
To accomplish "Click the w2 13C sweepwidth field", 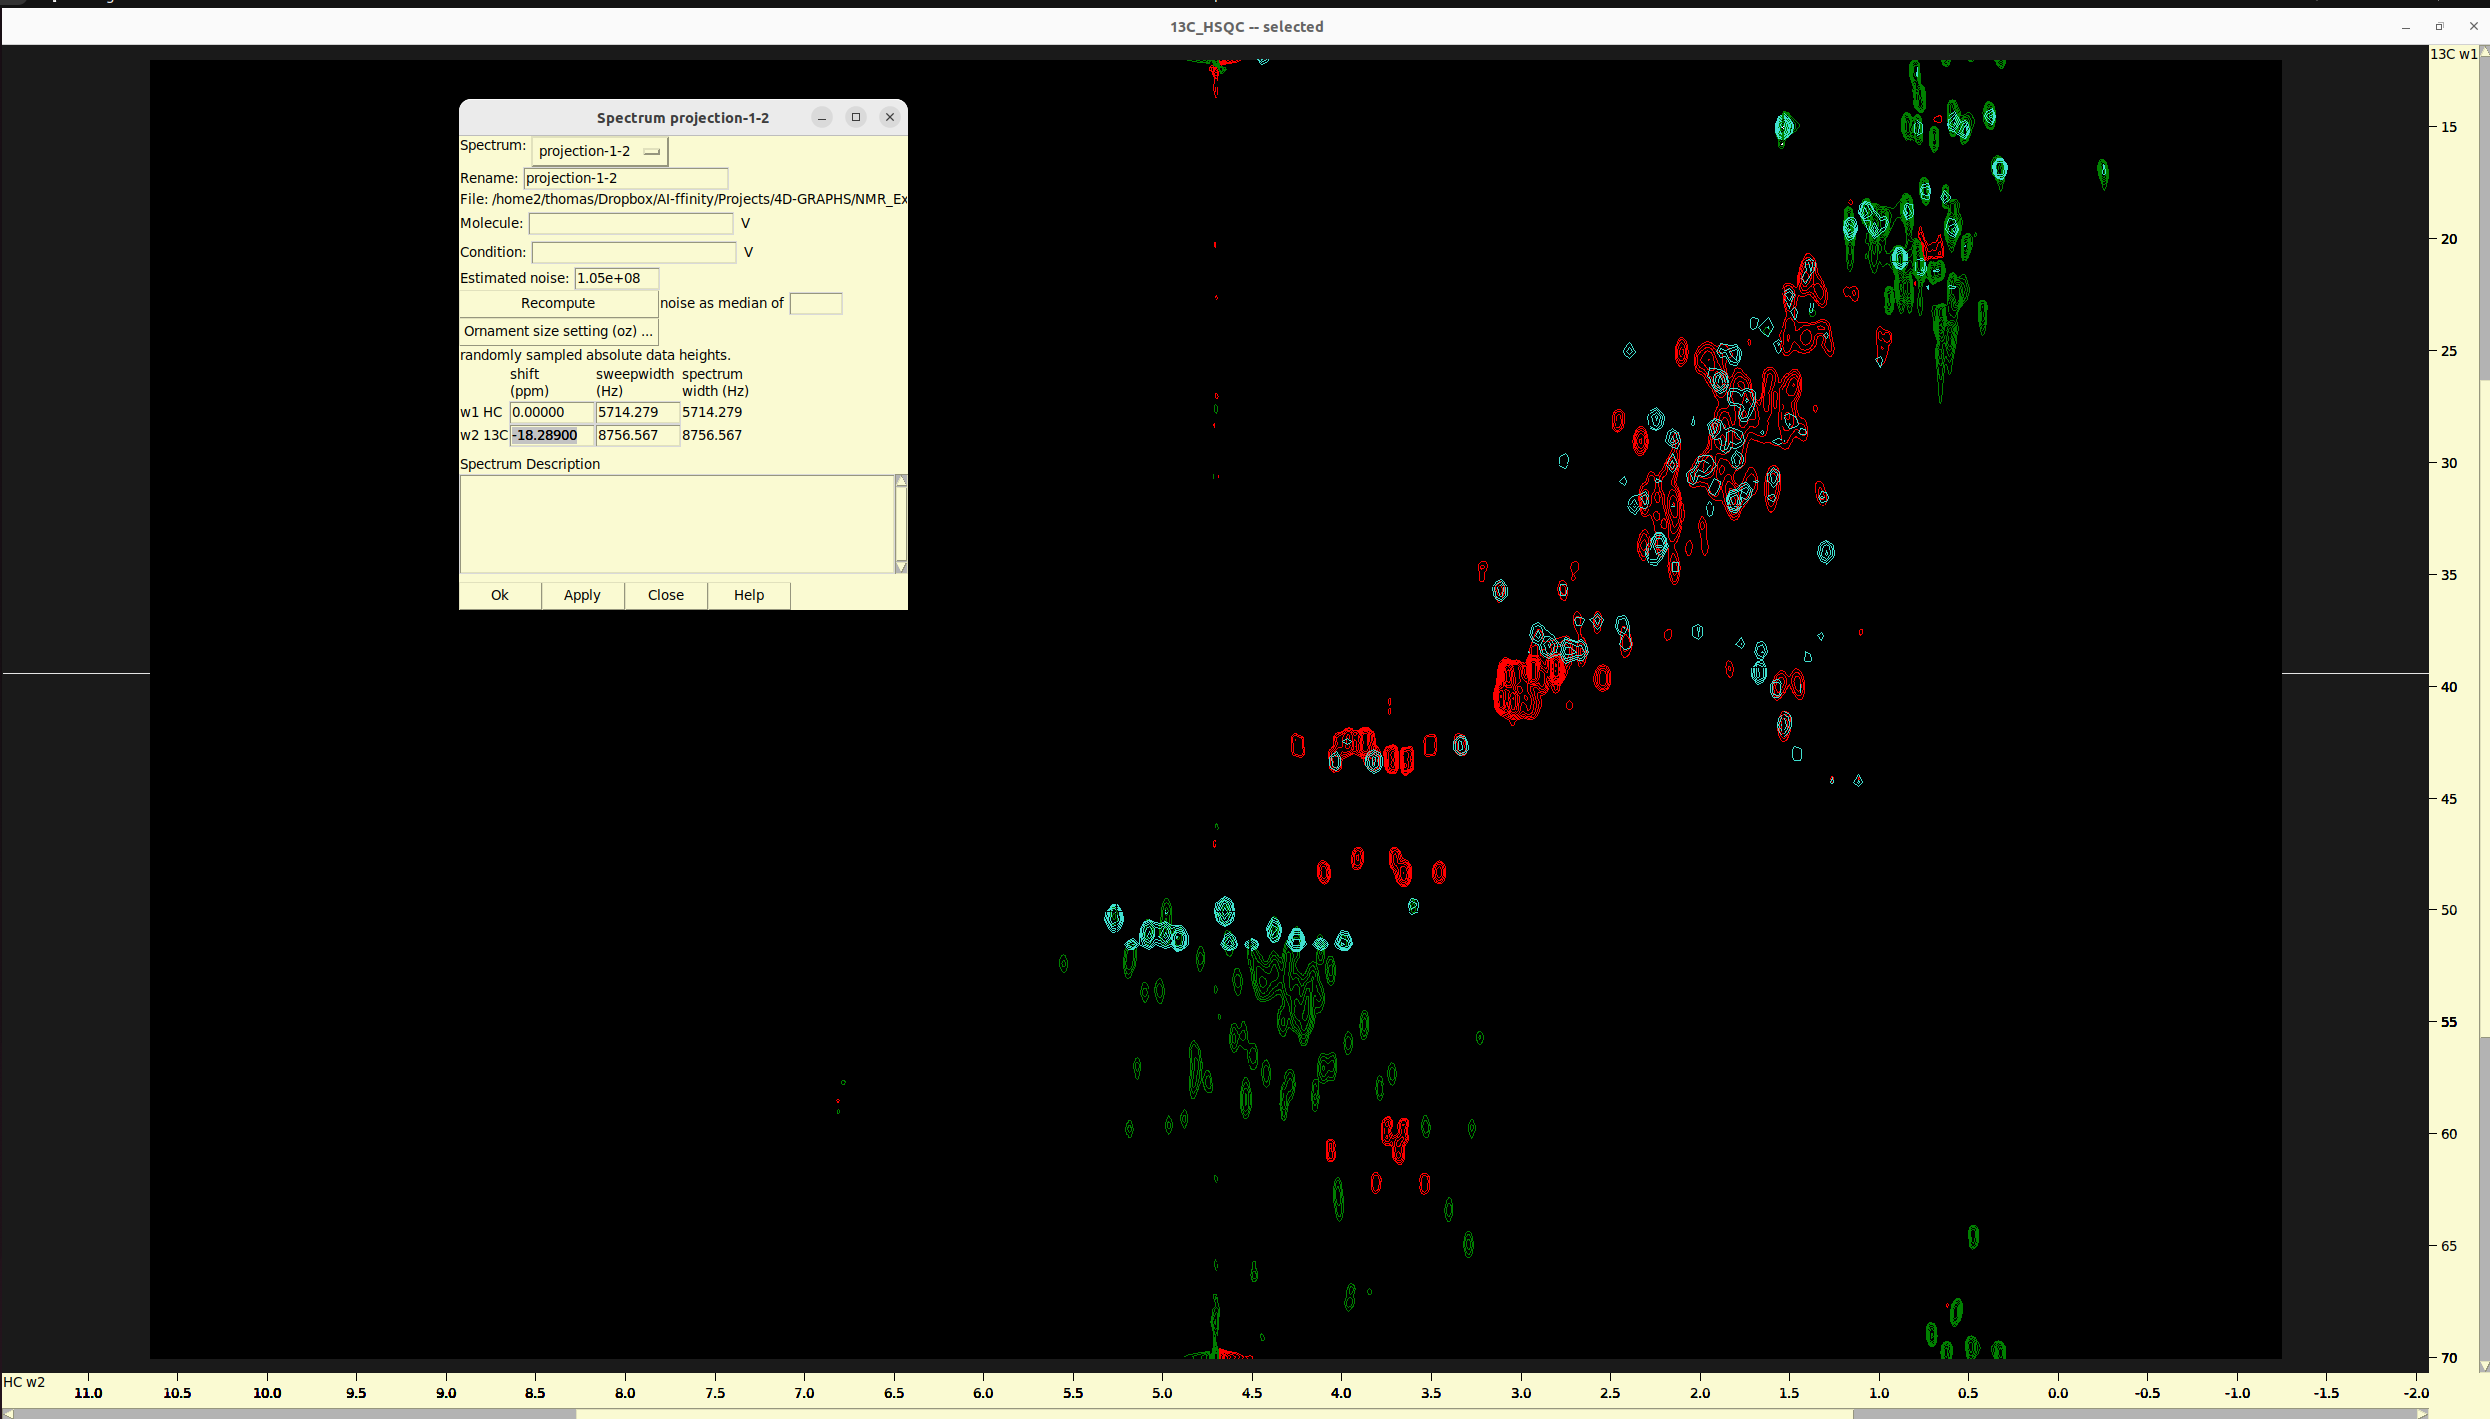I will click(x=636, y=435).
